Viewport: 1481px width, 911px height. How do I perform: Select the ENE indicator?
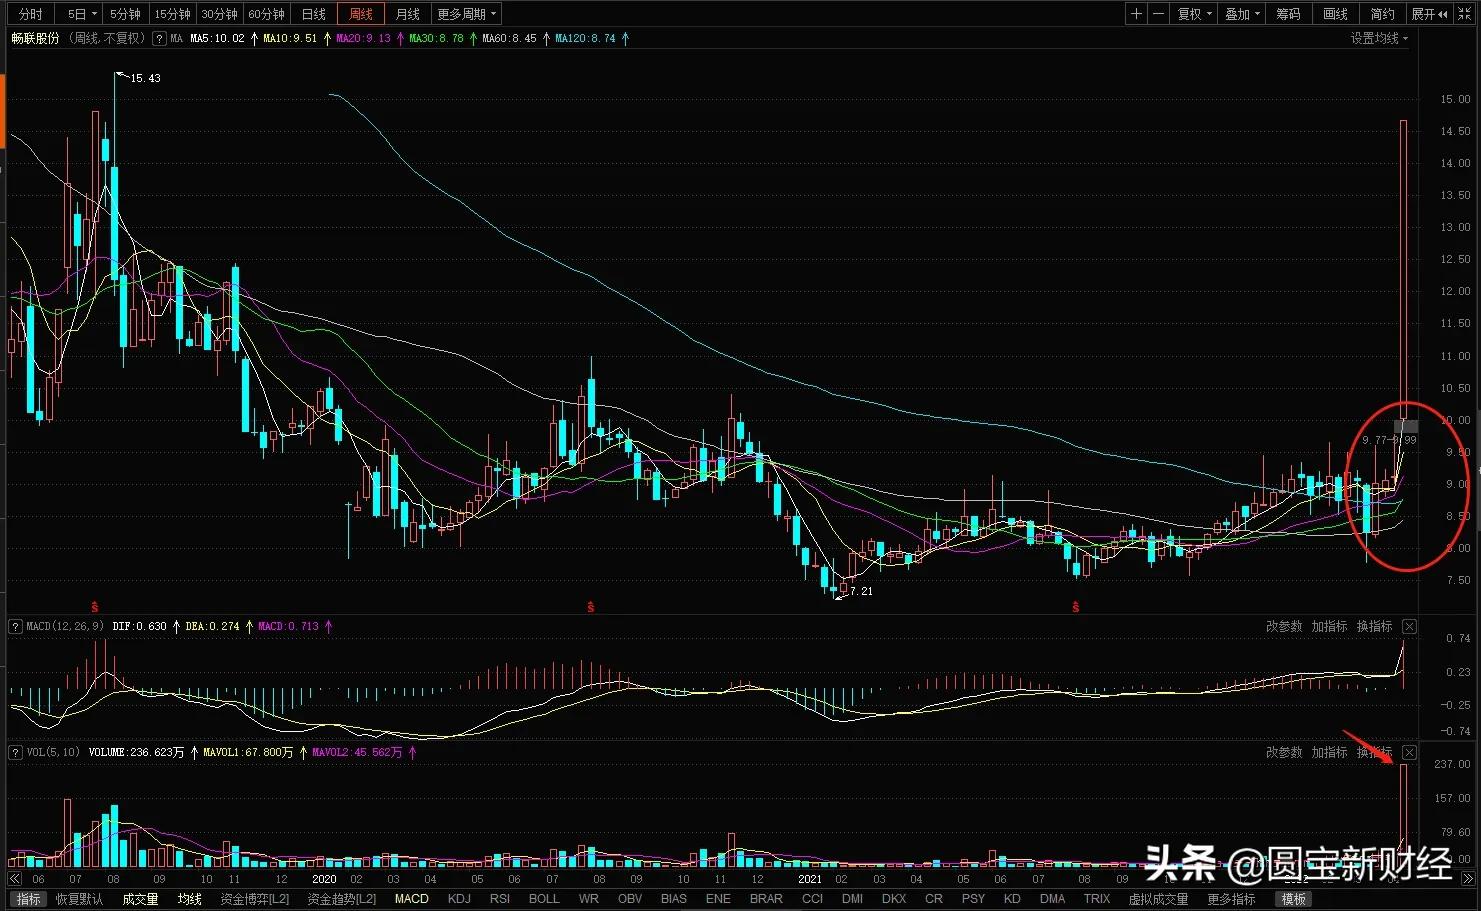tap(718, 899)
